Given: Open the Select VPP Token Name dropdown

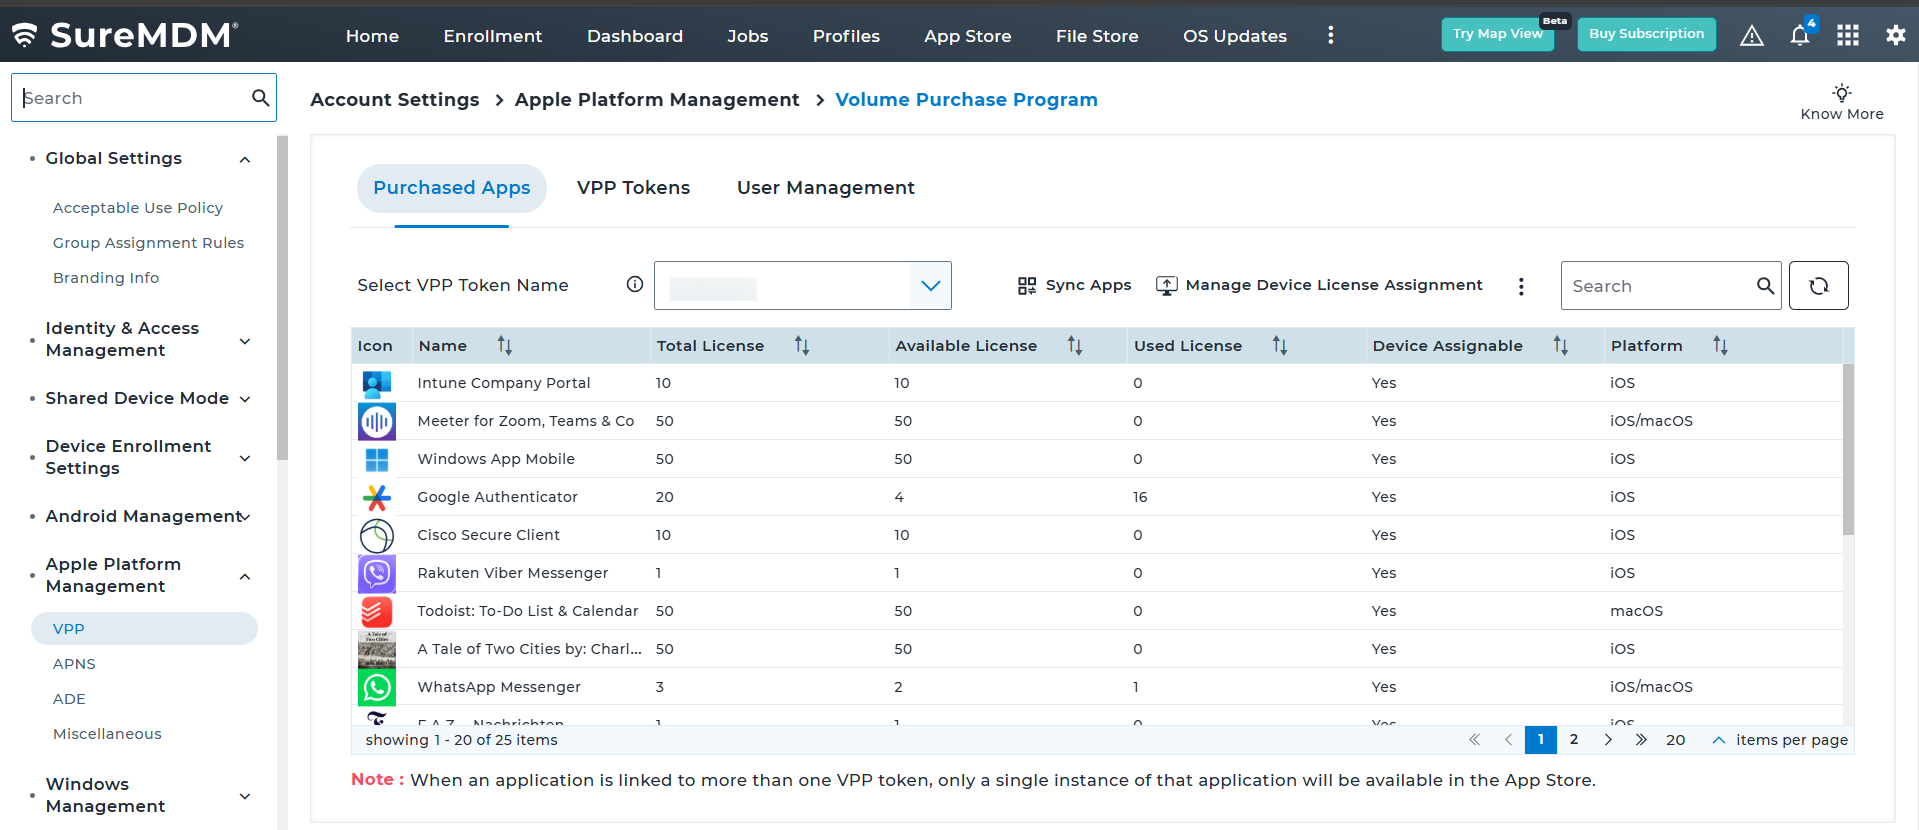Looking at the screenshot, I should (930, 286).
